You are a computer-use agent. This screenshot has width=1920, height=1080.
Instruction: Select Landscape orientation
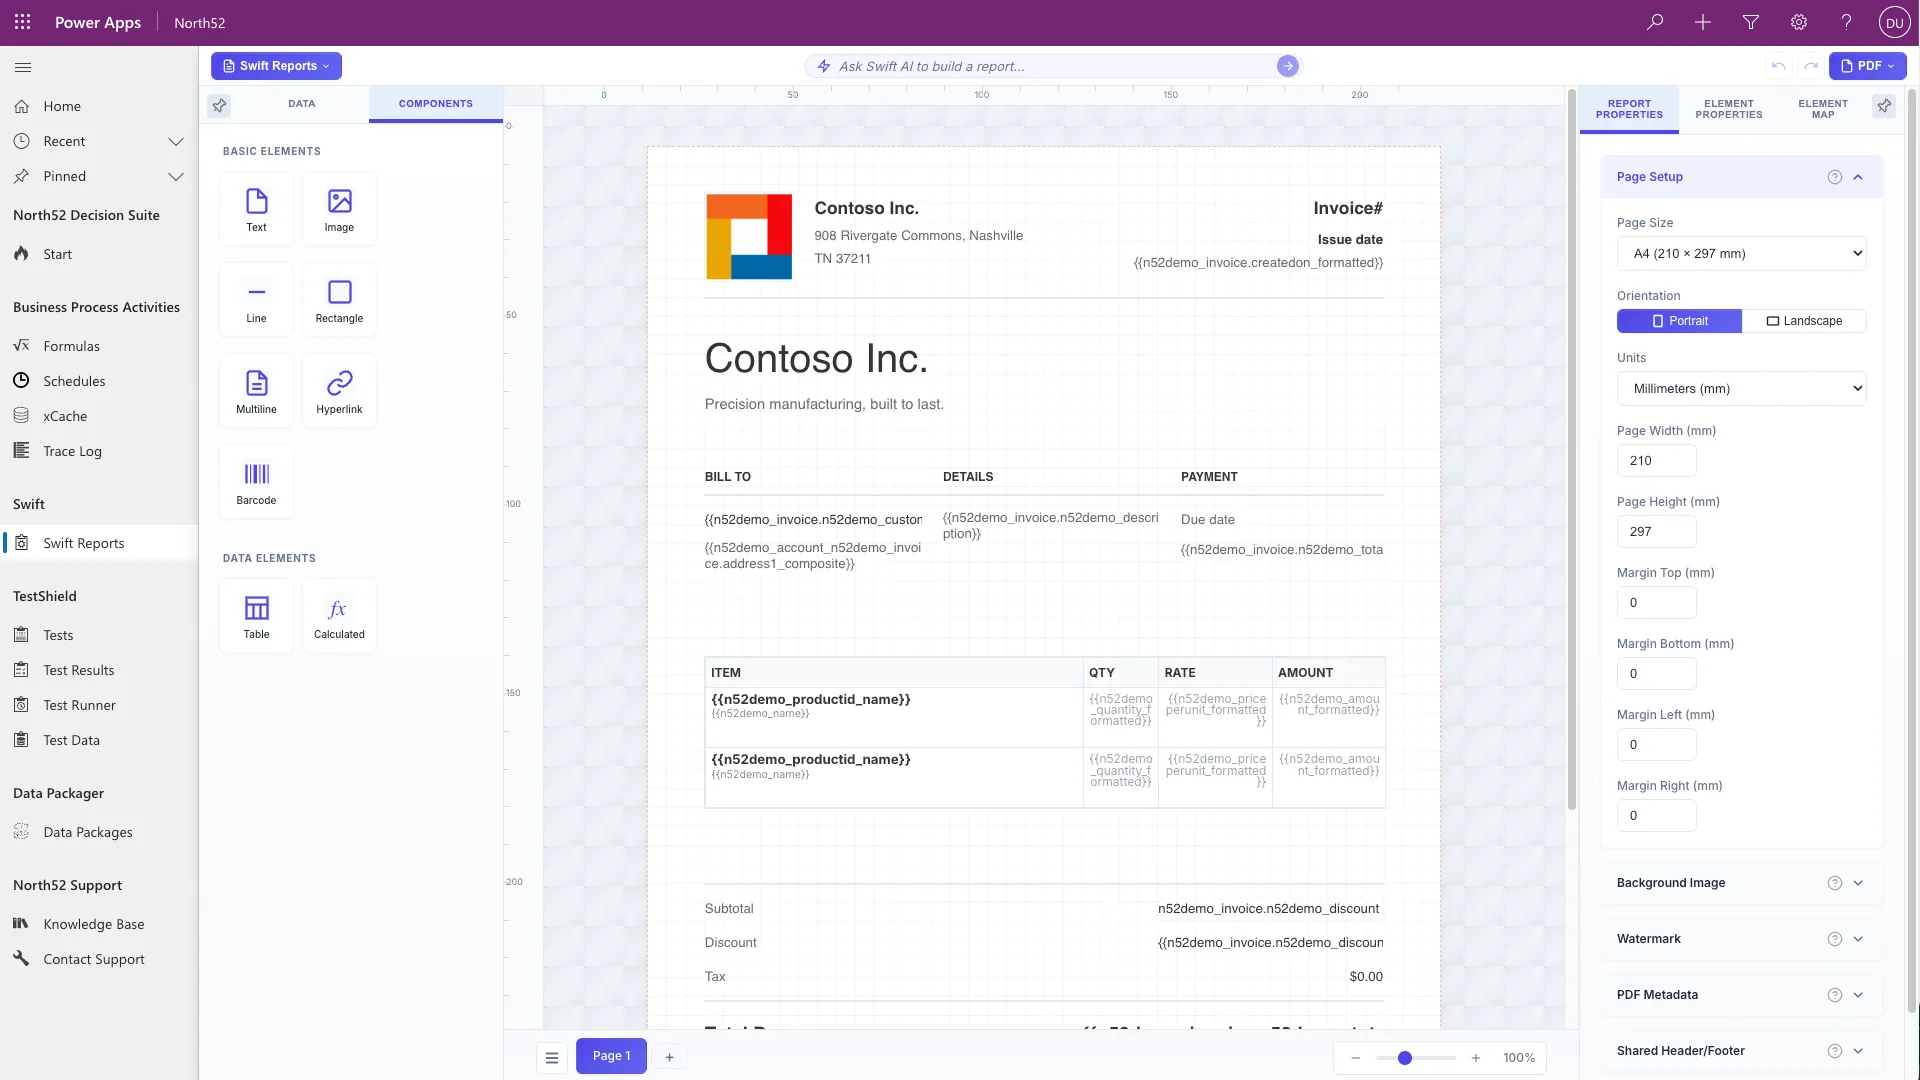pyautogui.click(x=1804, y=321)
